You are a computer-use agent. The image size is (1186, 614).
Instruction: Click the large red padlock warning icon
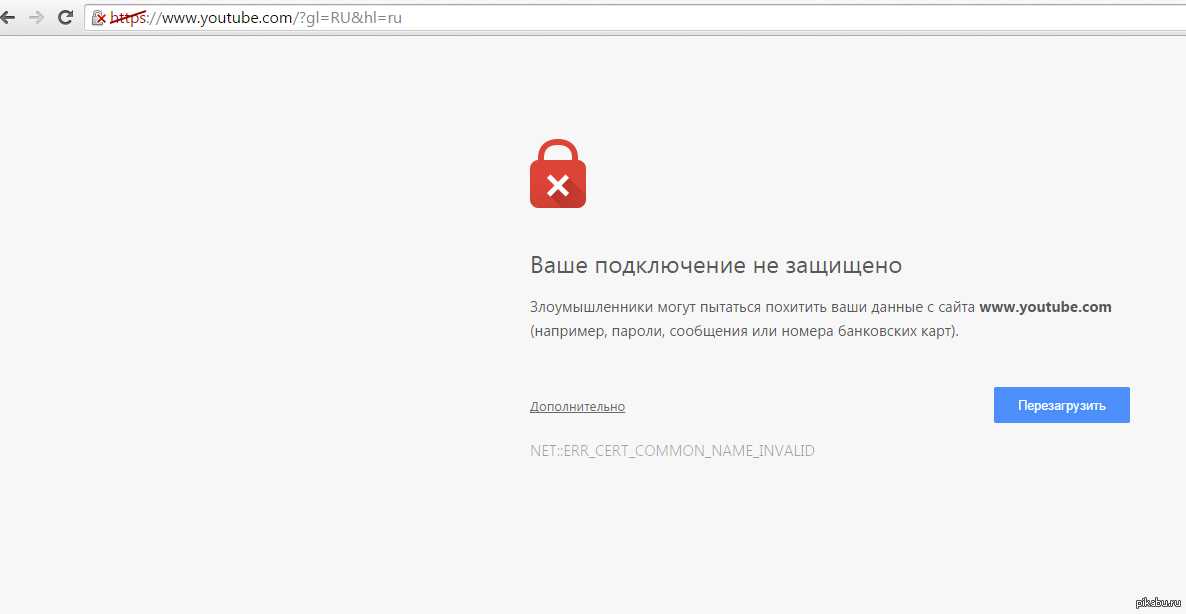click(x=557, y=173)
